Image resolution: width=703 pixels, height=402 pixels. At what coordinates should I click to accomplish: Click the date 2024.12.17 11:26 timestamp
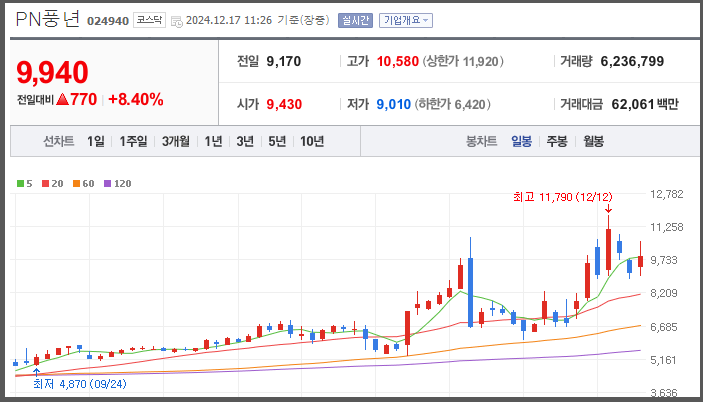tap(229, 20)
